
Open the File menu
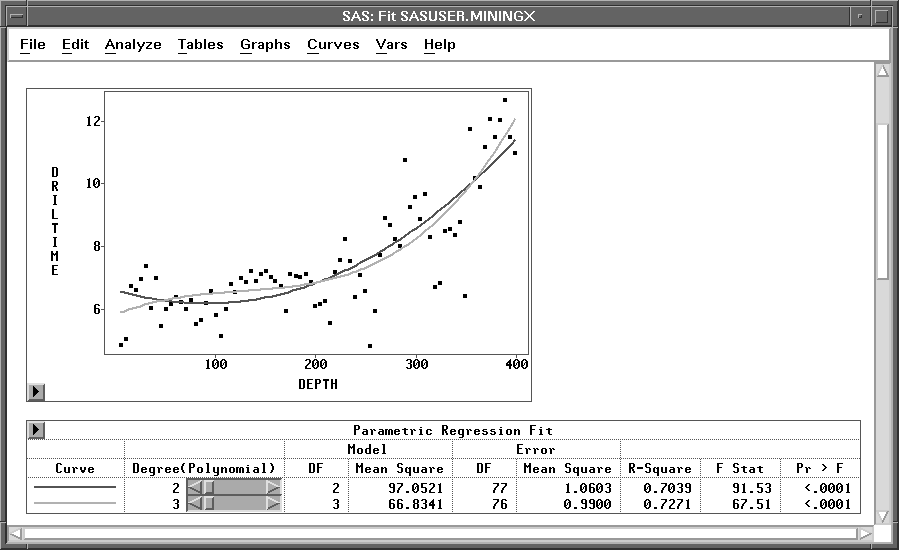click(32, 44)
